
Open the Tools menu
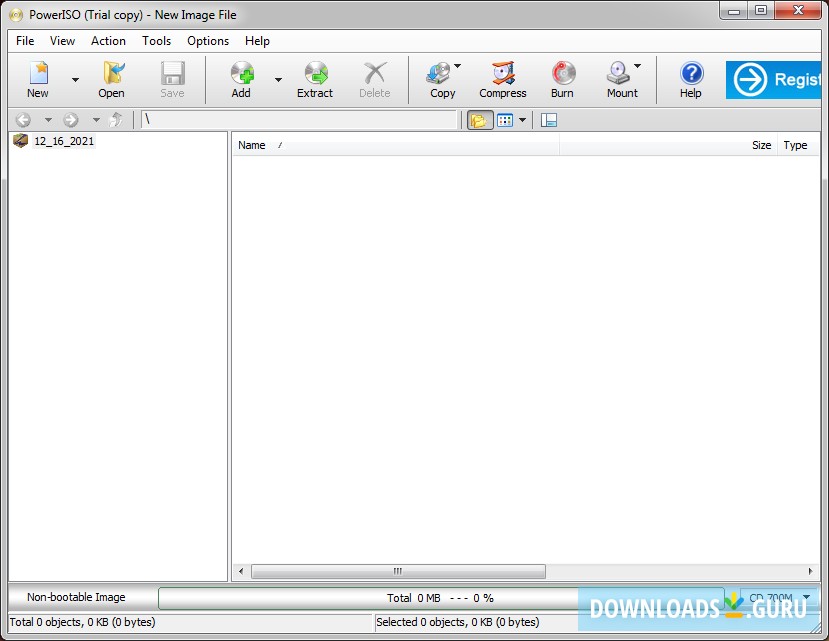click(156, 41)
